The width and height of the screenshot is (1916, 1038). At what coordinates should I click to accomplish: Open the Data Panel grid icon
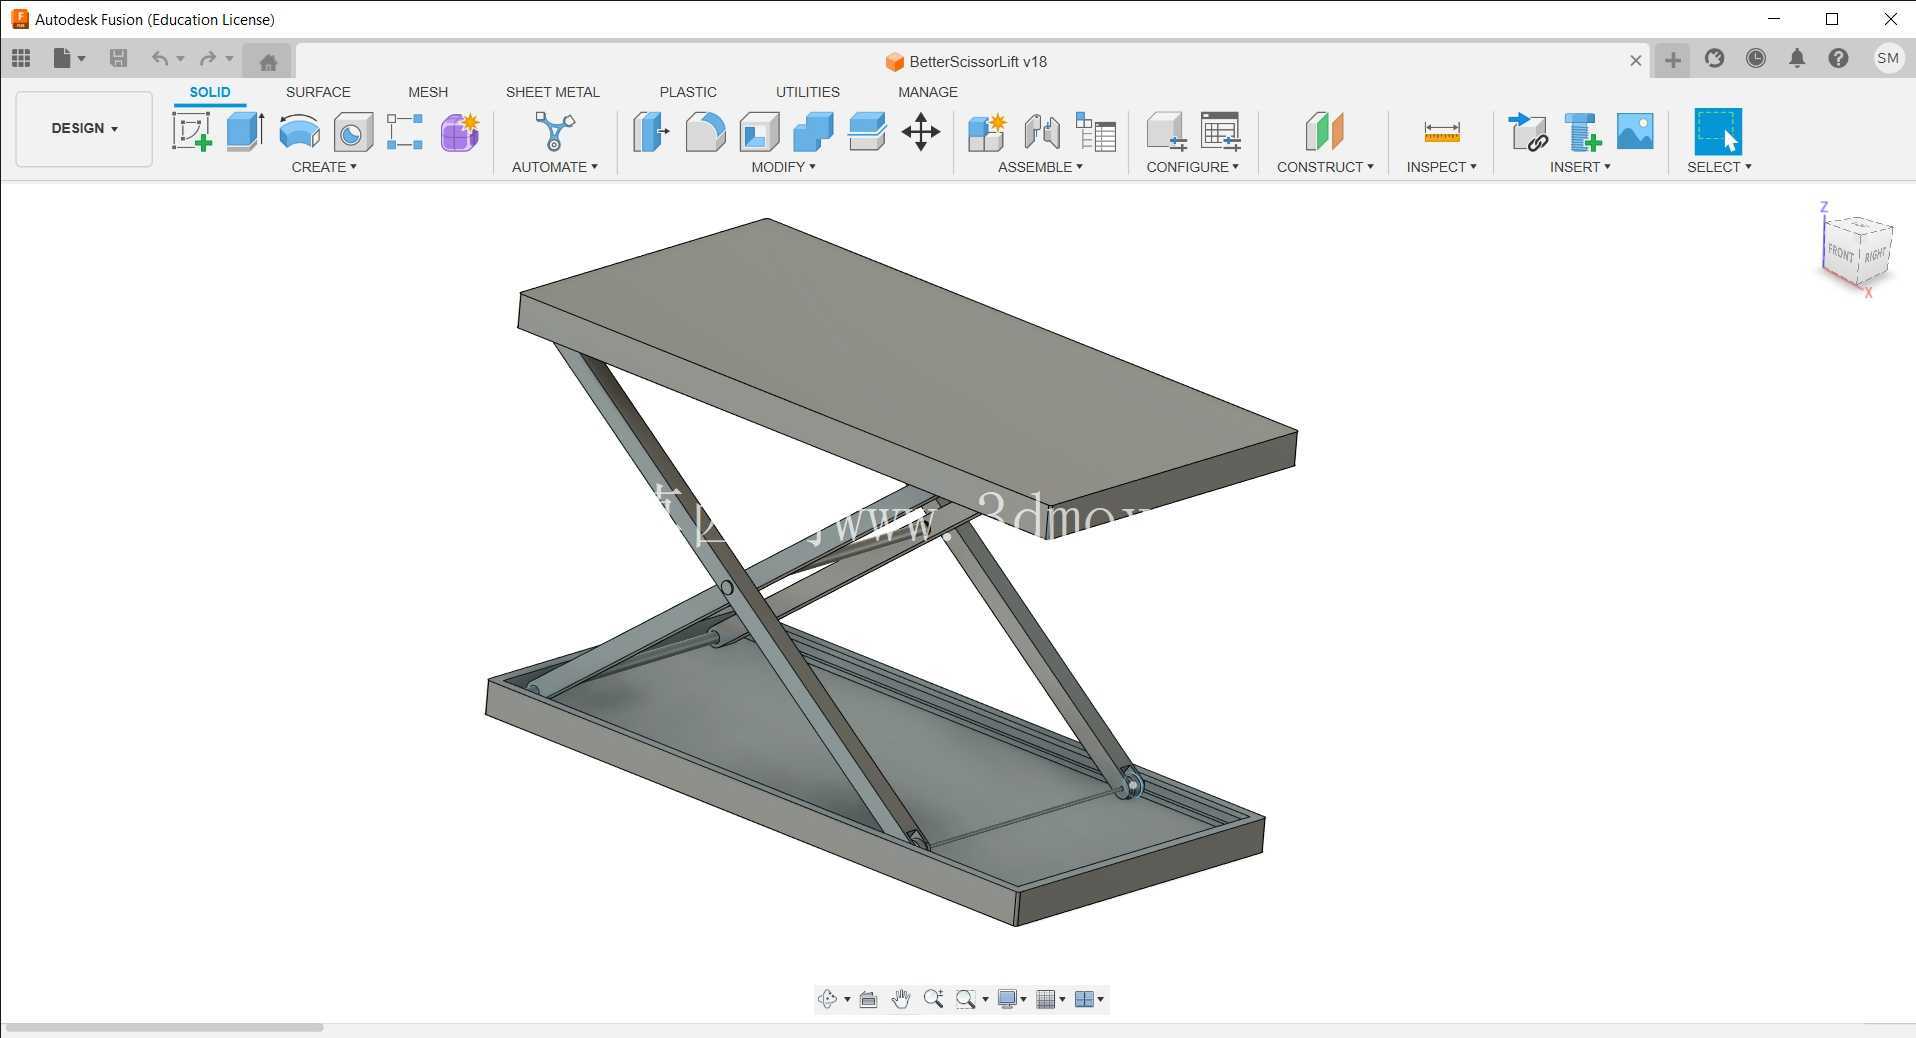[x=21, y=58]
